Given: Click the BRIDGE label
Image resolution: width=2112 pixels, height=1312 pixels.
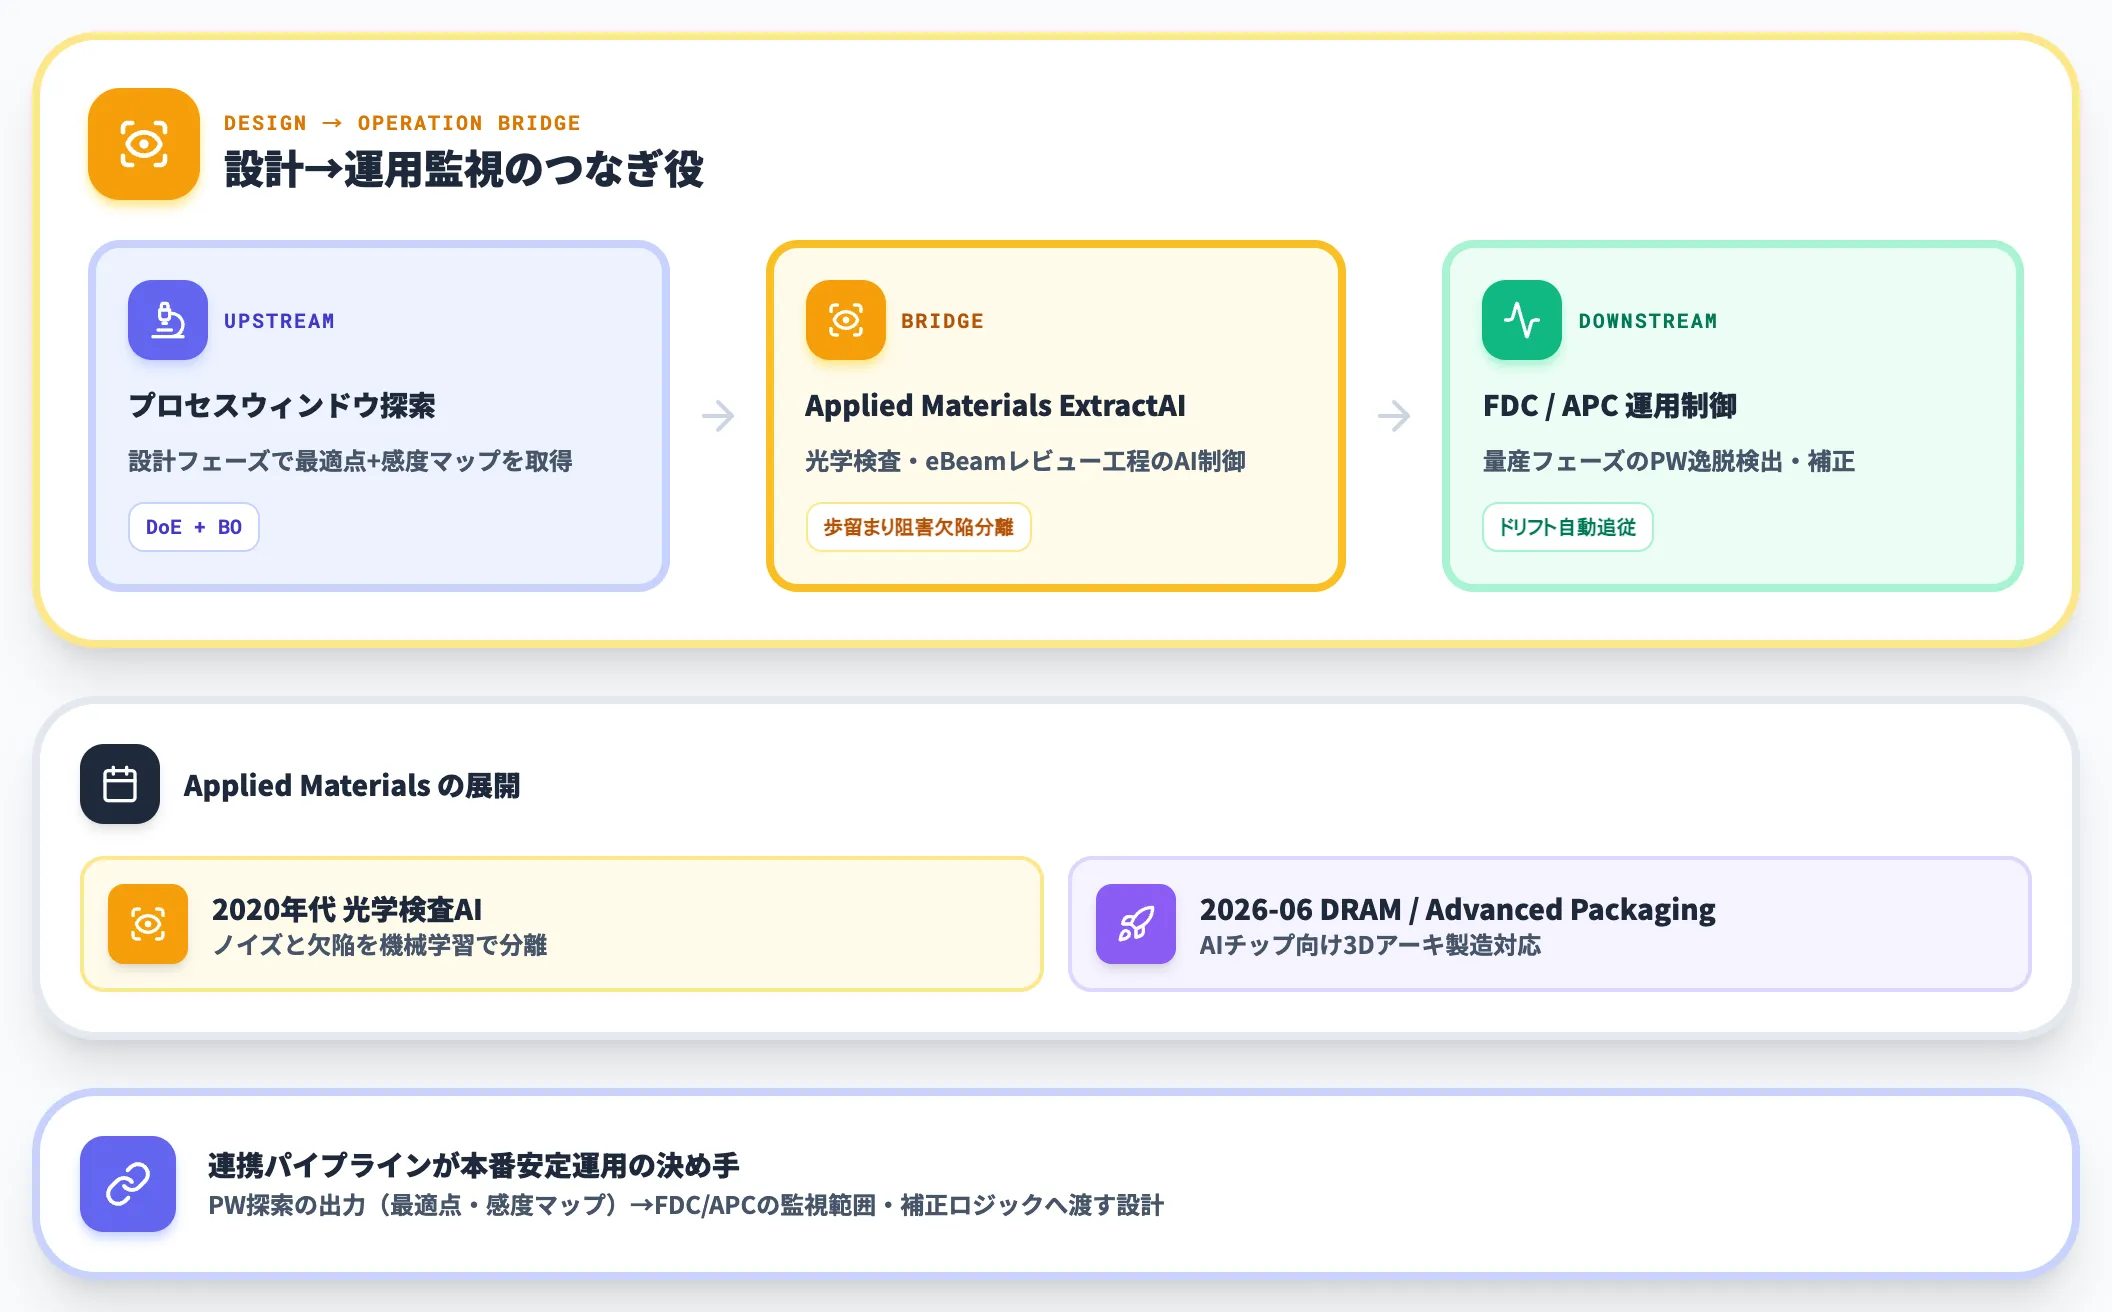Looking at the screenshot, I should (x=942, y=321).
